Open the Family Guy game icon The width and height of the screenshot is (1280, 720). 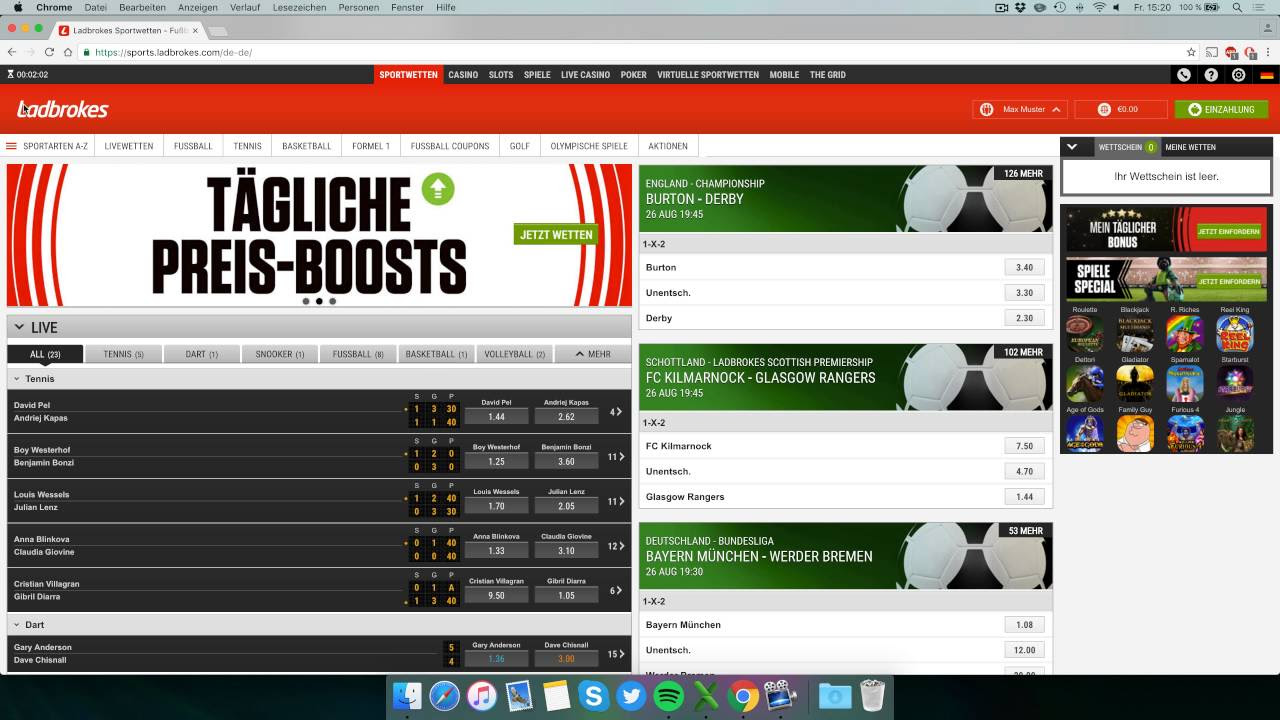point(1135,434)
